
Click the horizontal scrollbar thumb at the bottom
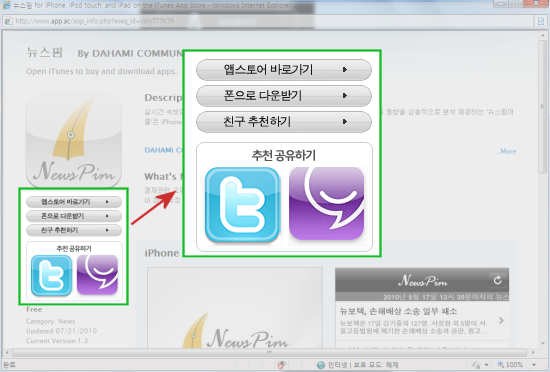tap(269, 352)
